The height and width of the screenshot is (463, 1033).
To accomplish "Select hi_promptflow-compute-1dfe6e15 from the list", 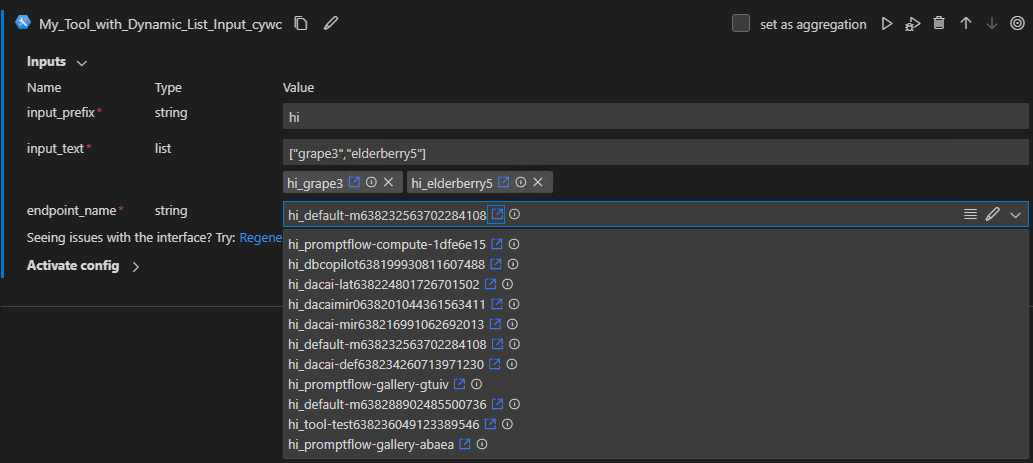I will point(387,244).
